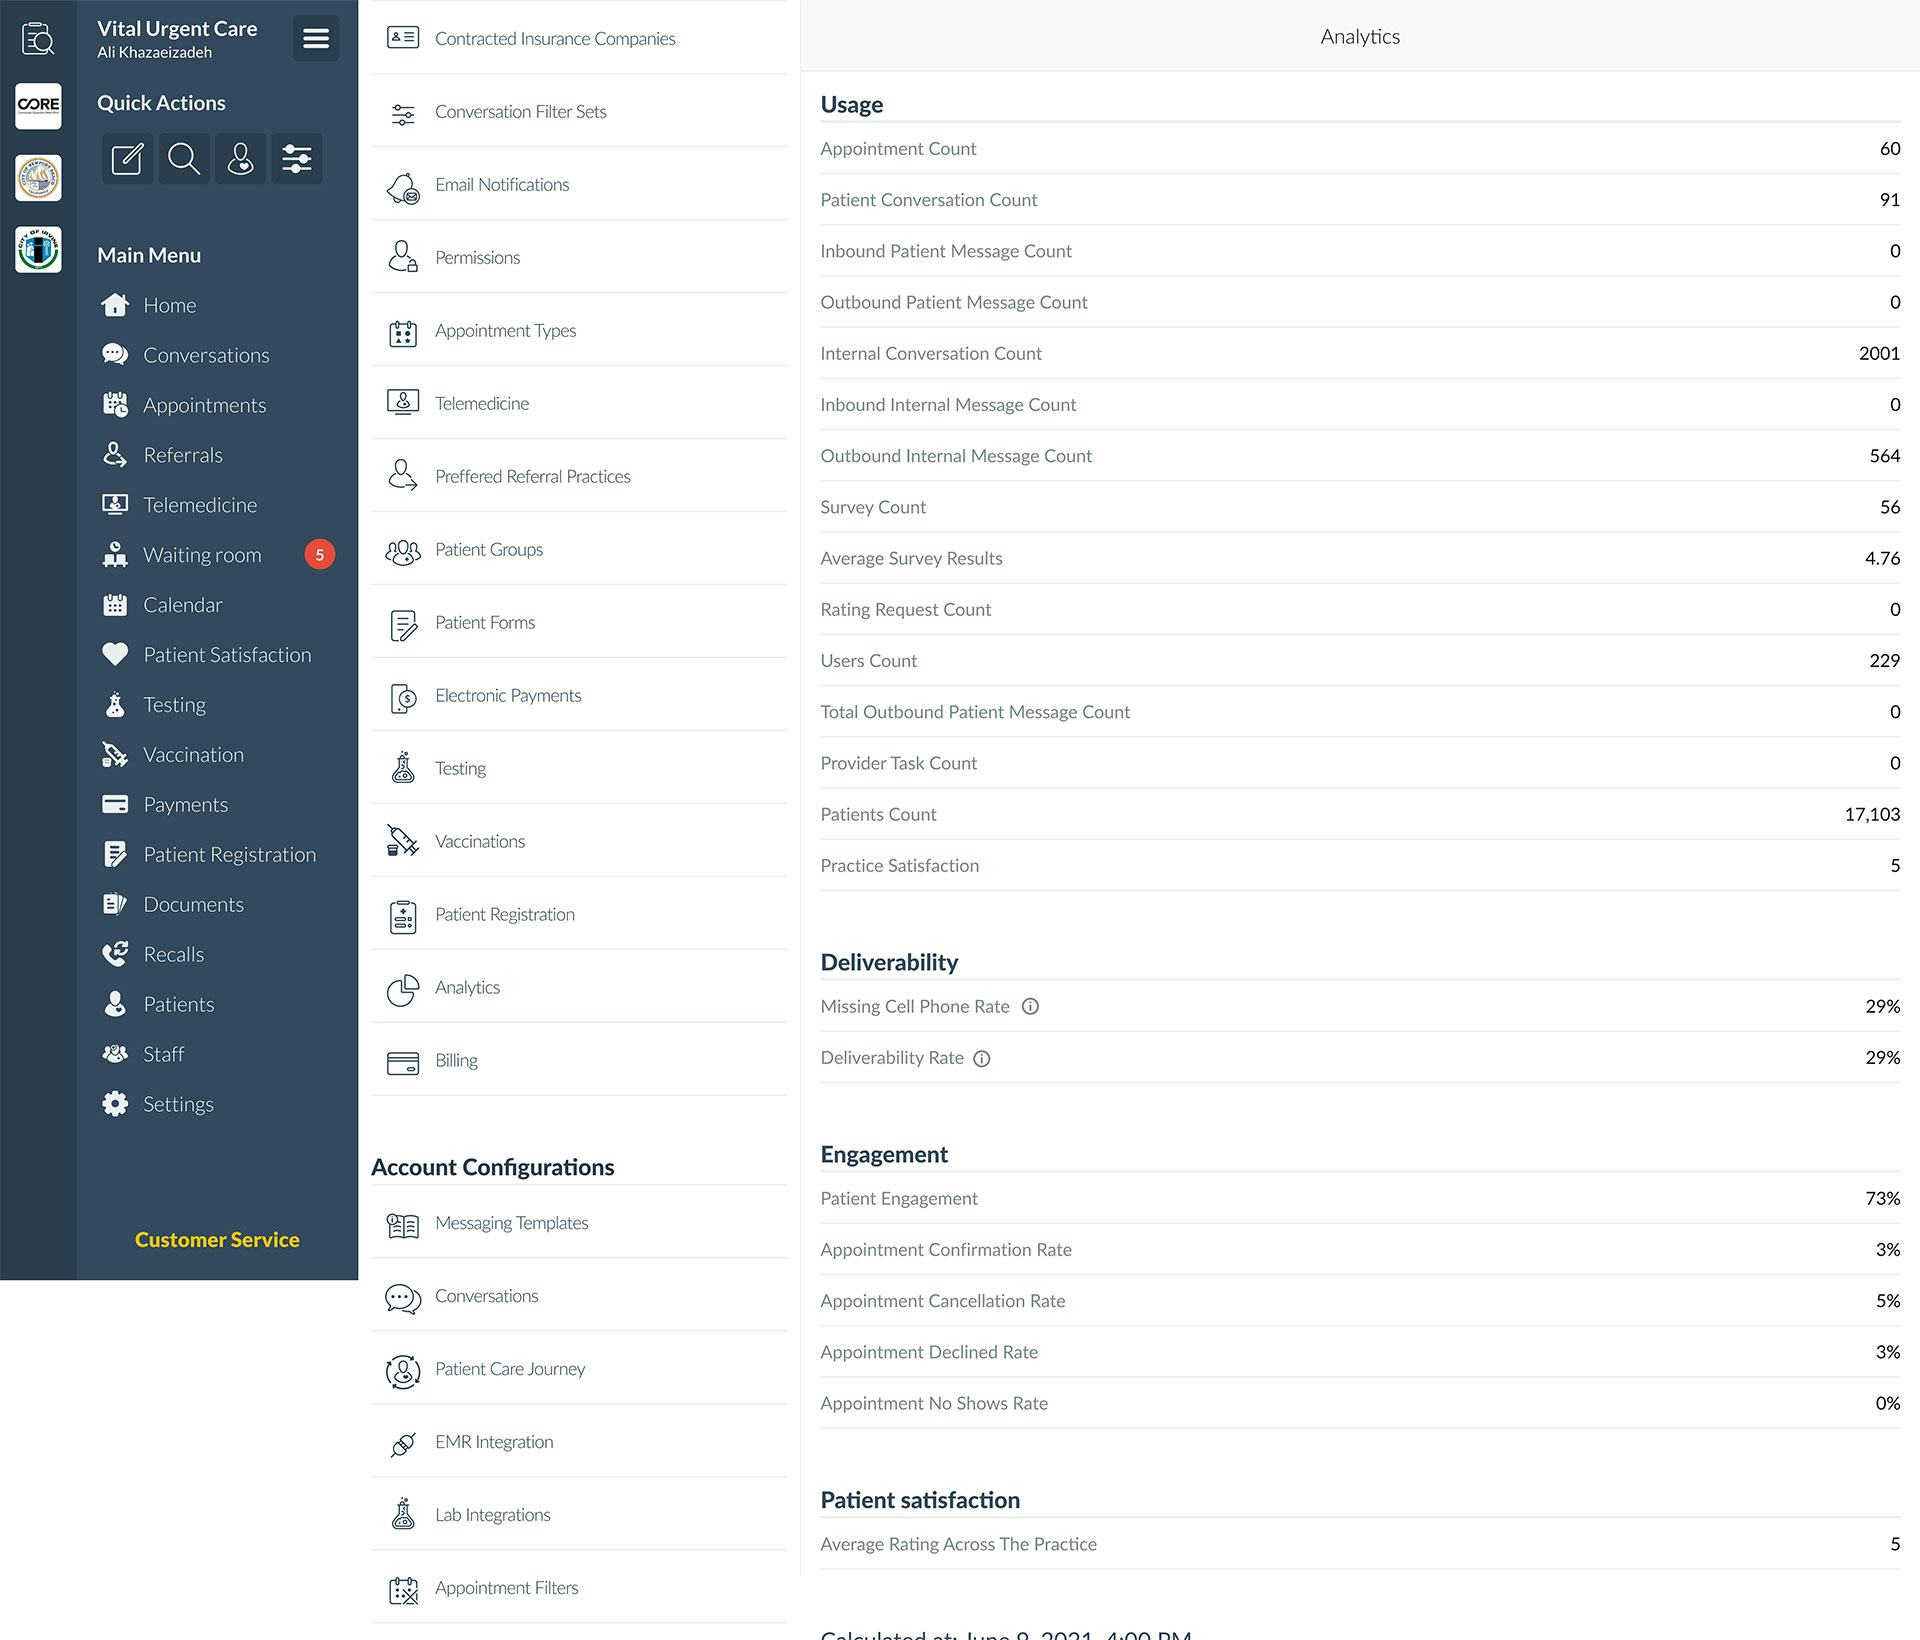1920x1640 pixels.
Task: Click the info icon beside Missing Cell Phone Rate
Action: (1031, 1007)
